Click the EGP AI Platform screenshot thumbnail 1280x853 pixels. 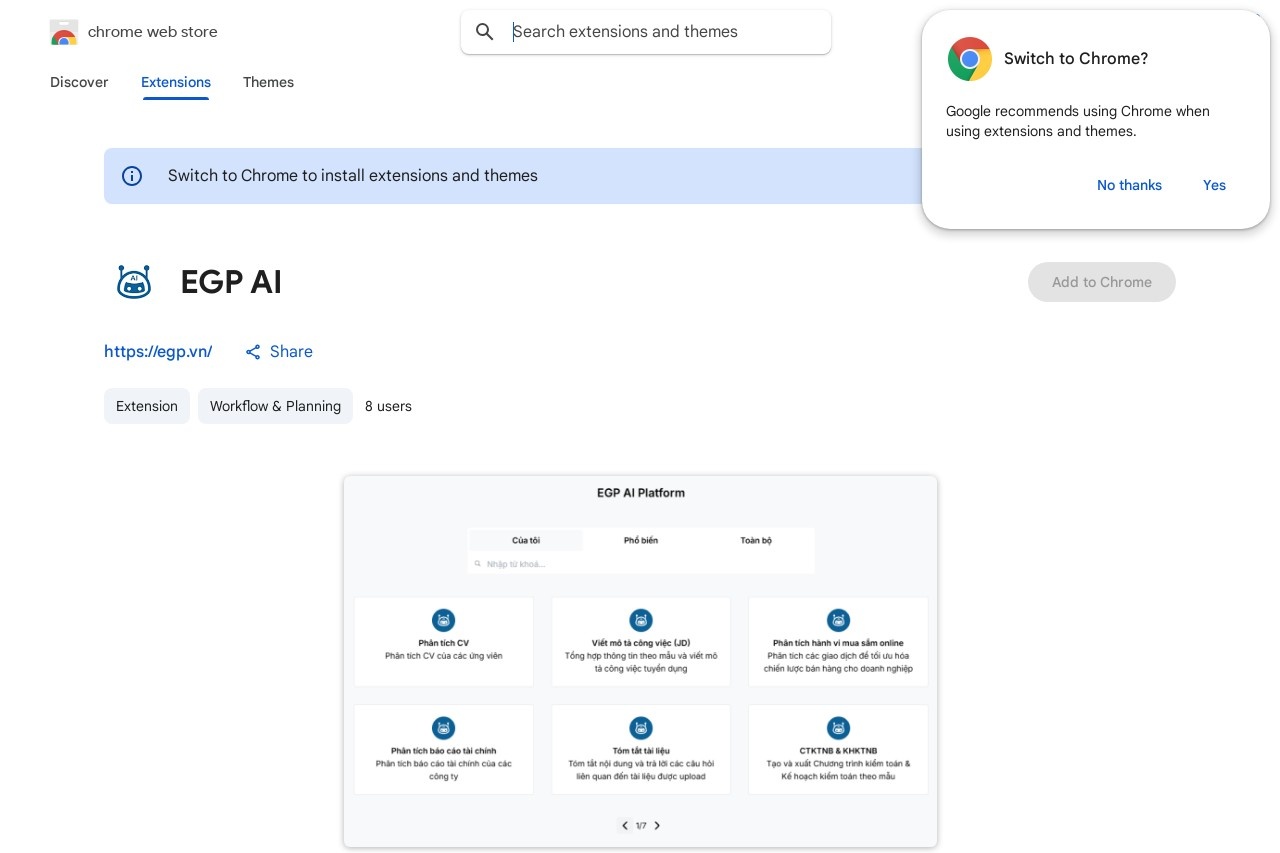640,662
